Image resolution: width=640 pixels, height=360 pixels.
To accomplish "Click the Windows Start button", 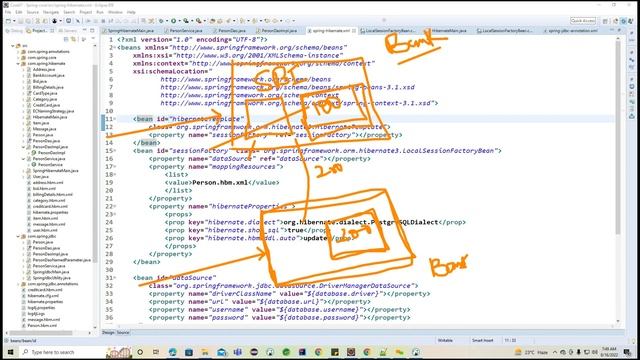I will pos(10,352).
